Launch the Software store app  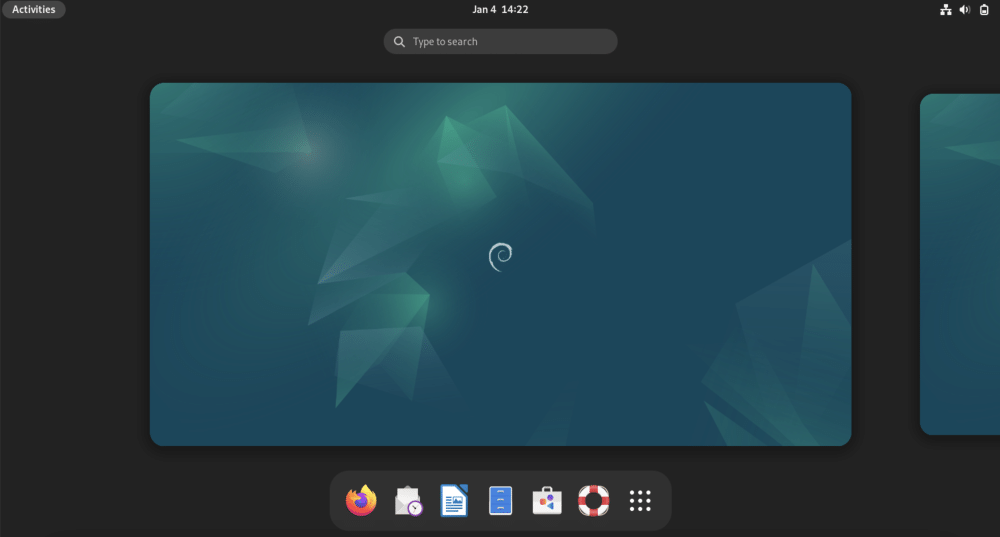click(x=547, y=500)
